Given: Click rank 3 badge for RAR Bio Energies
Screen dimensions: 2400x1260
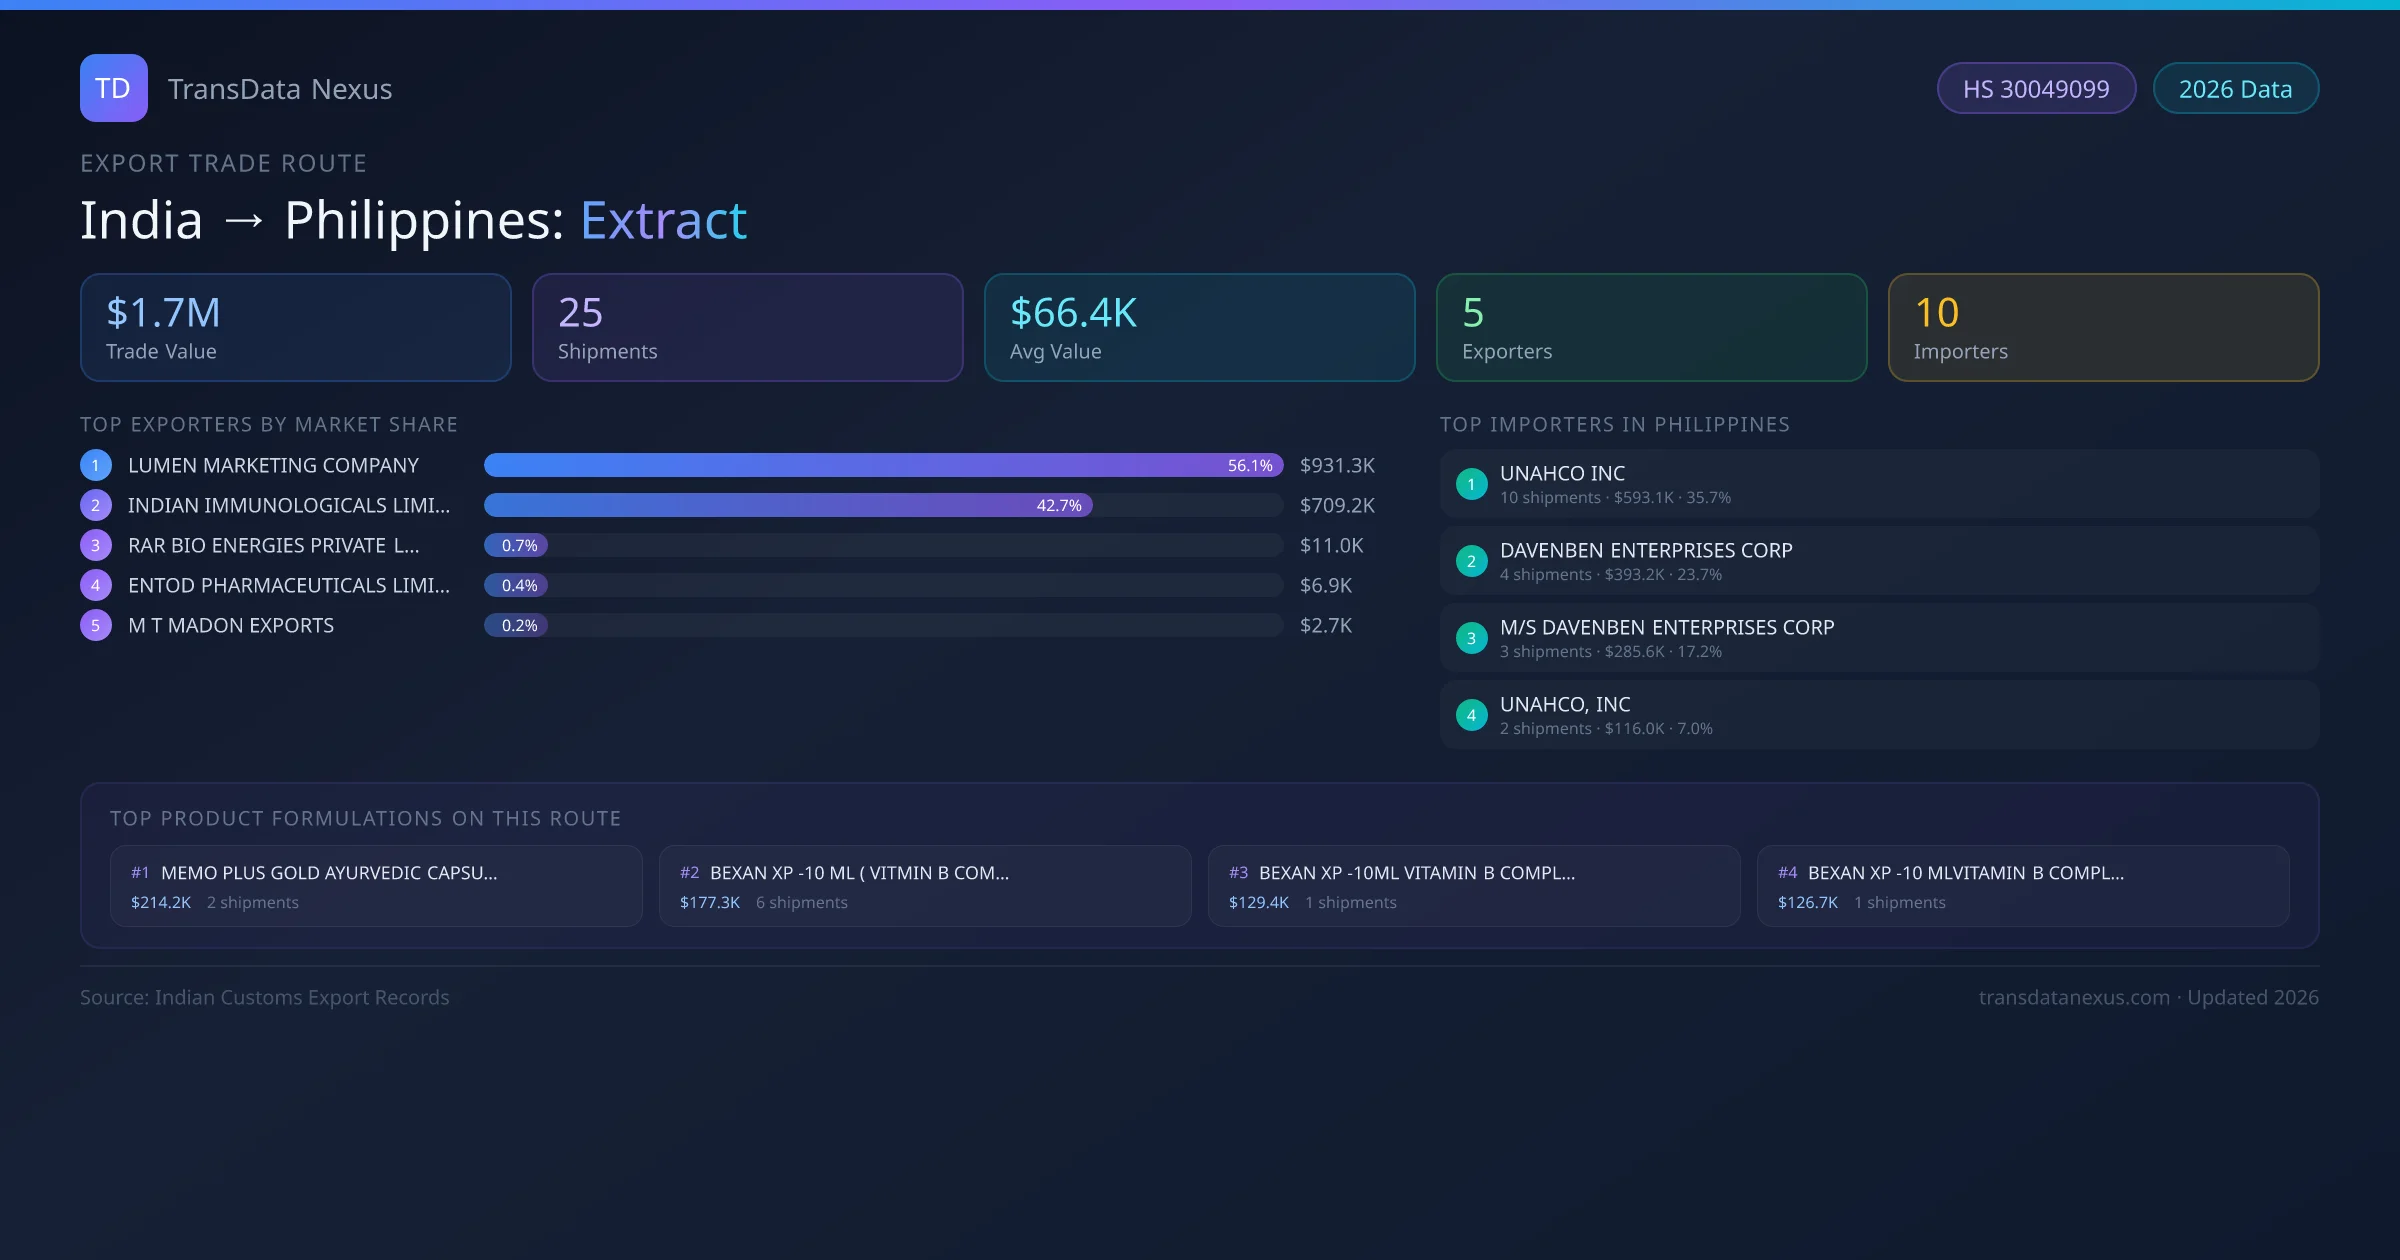Looking at the screenshot, I should 96,545.
